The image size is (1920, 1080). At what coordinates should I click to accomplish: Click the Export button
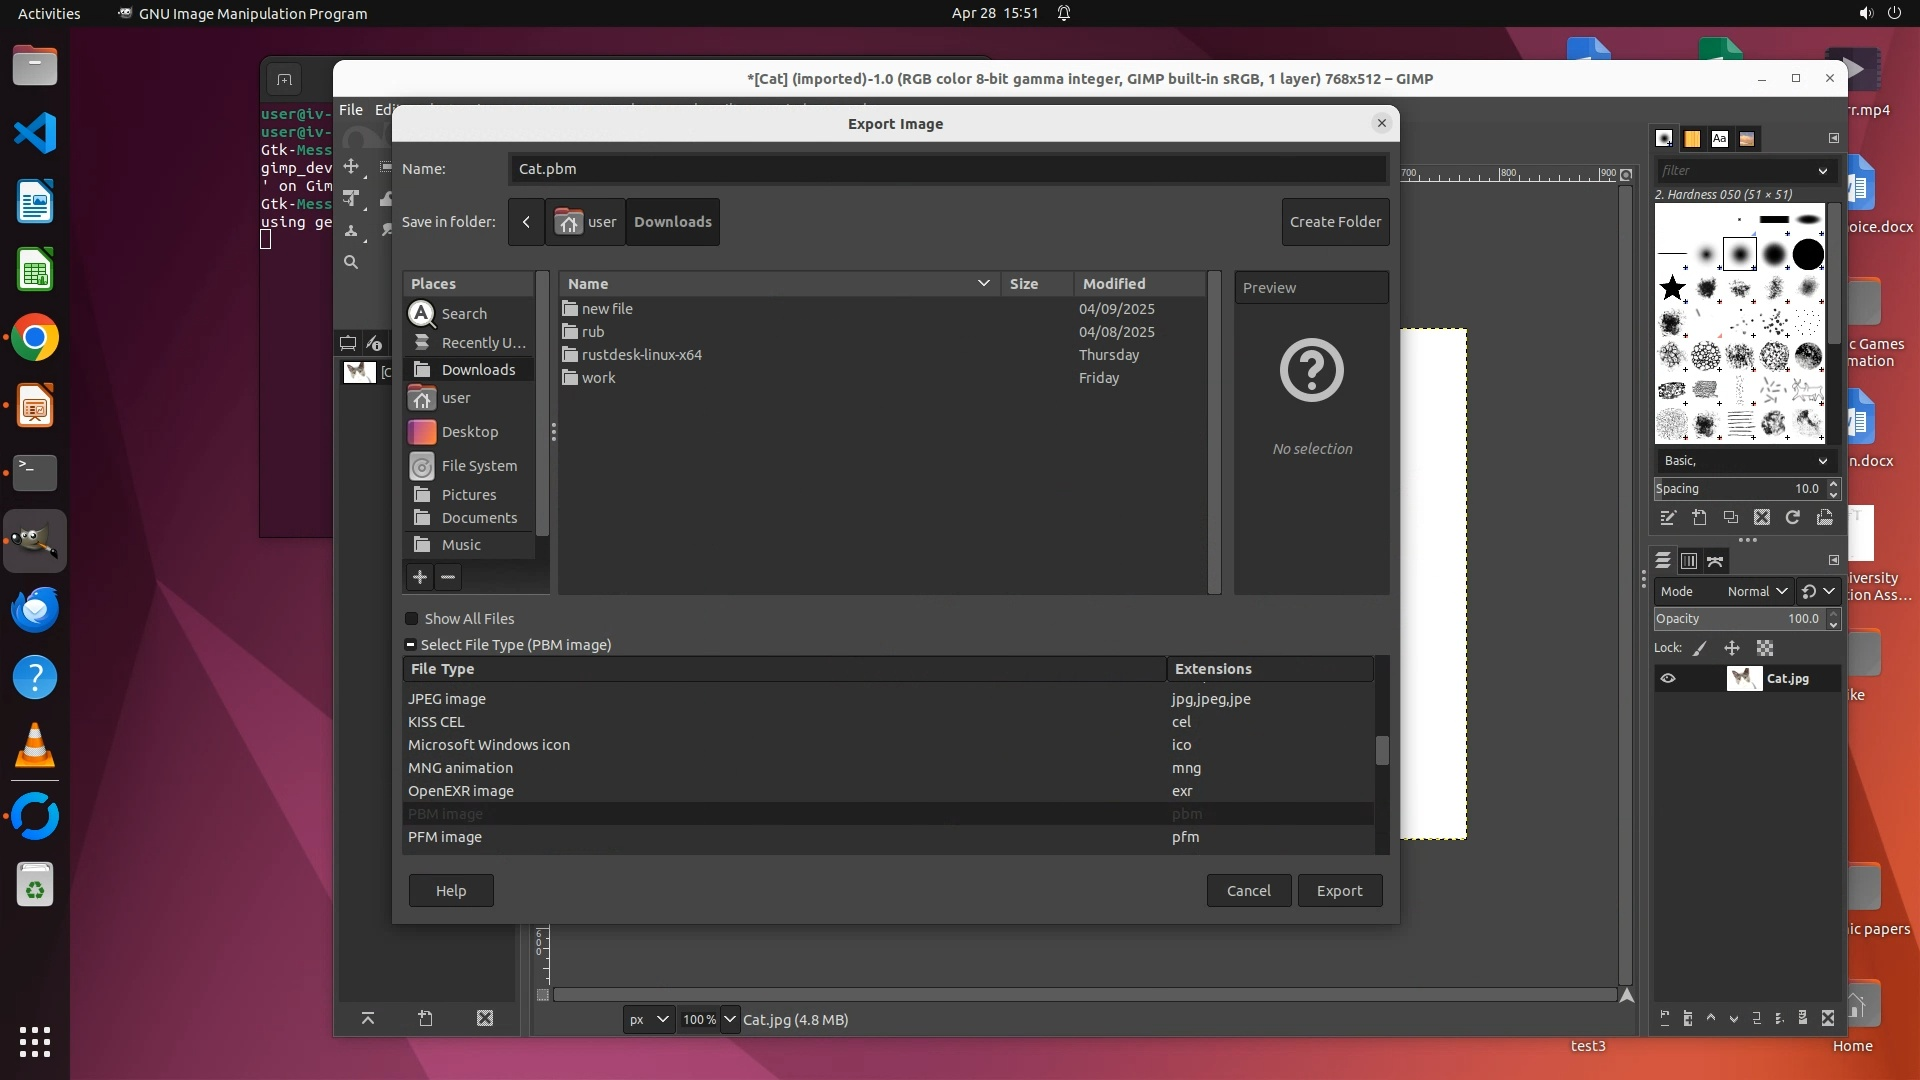pyautogui.click(x=1339, y=891)
